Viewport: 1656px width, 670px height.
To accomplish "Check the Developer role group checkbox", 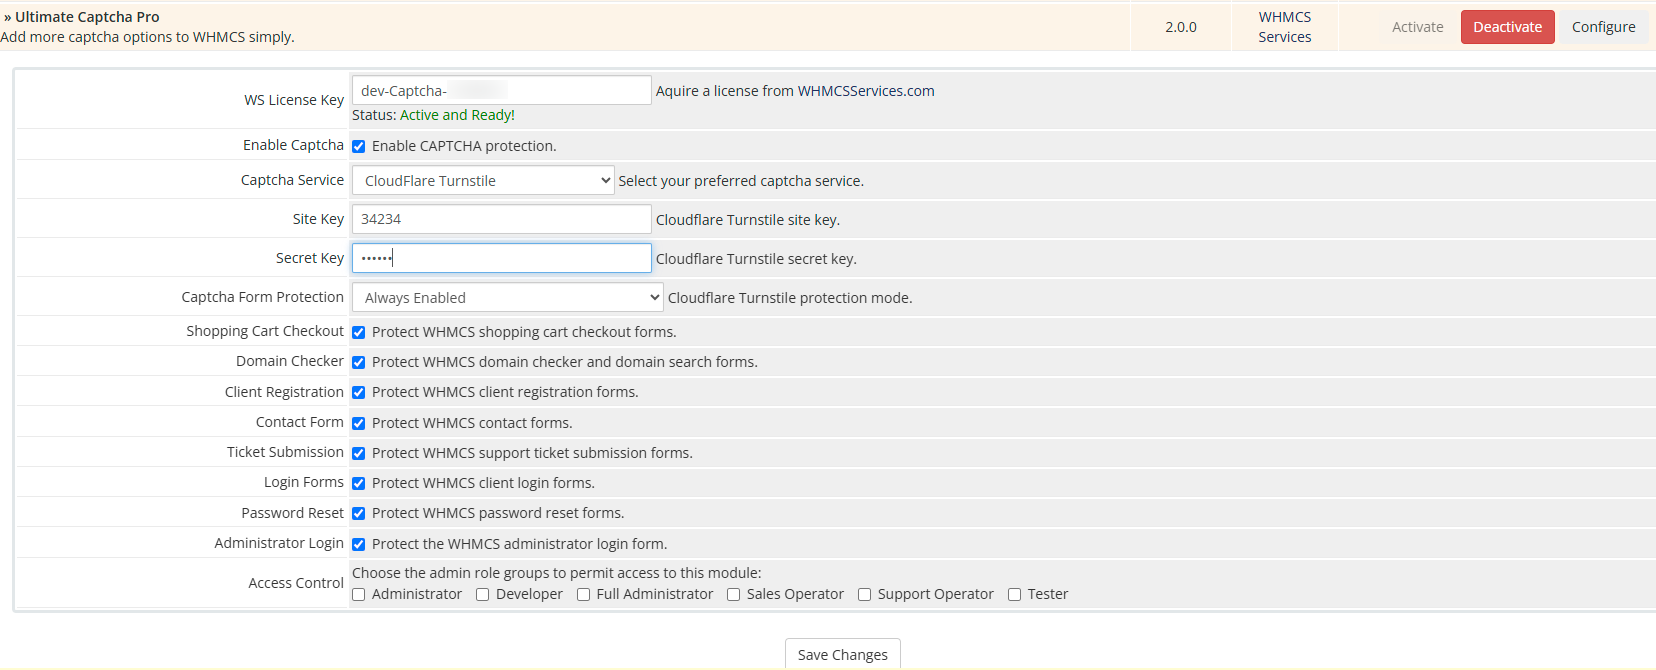I will click(483, 594).
